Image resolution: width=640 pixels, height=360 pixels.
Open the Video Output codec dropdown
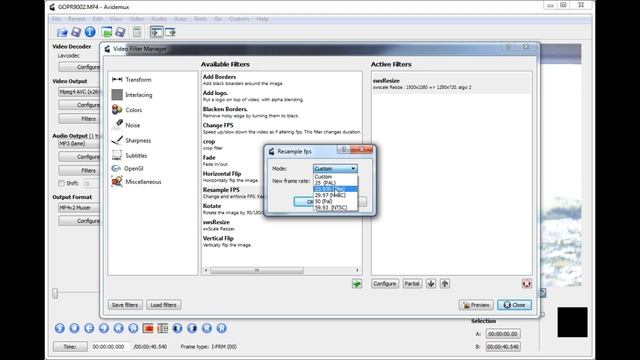(79, 92)
